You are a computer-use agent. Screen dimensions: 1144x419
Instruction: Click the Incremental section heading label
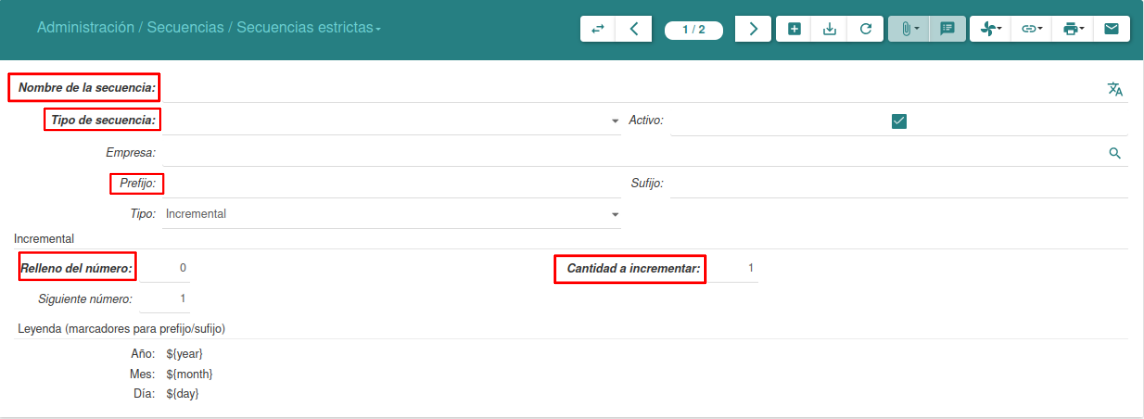tap(45, 239)
